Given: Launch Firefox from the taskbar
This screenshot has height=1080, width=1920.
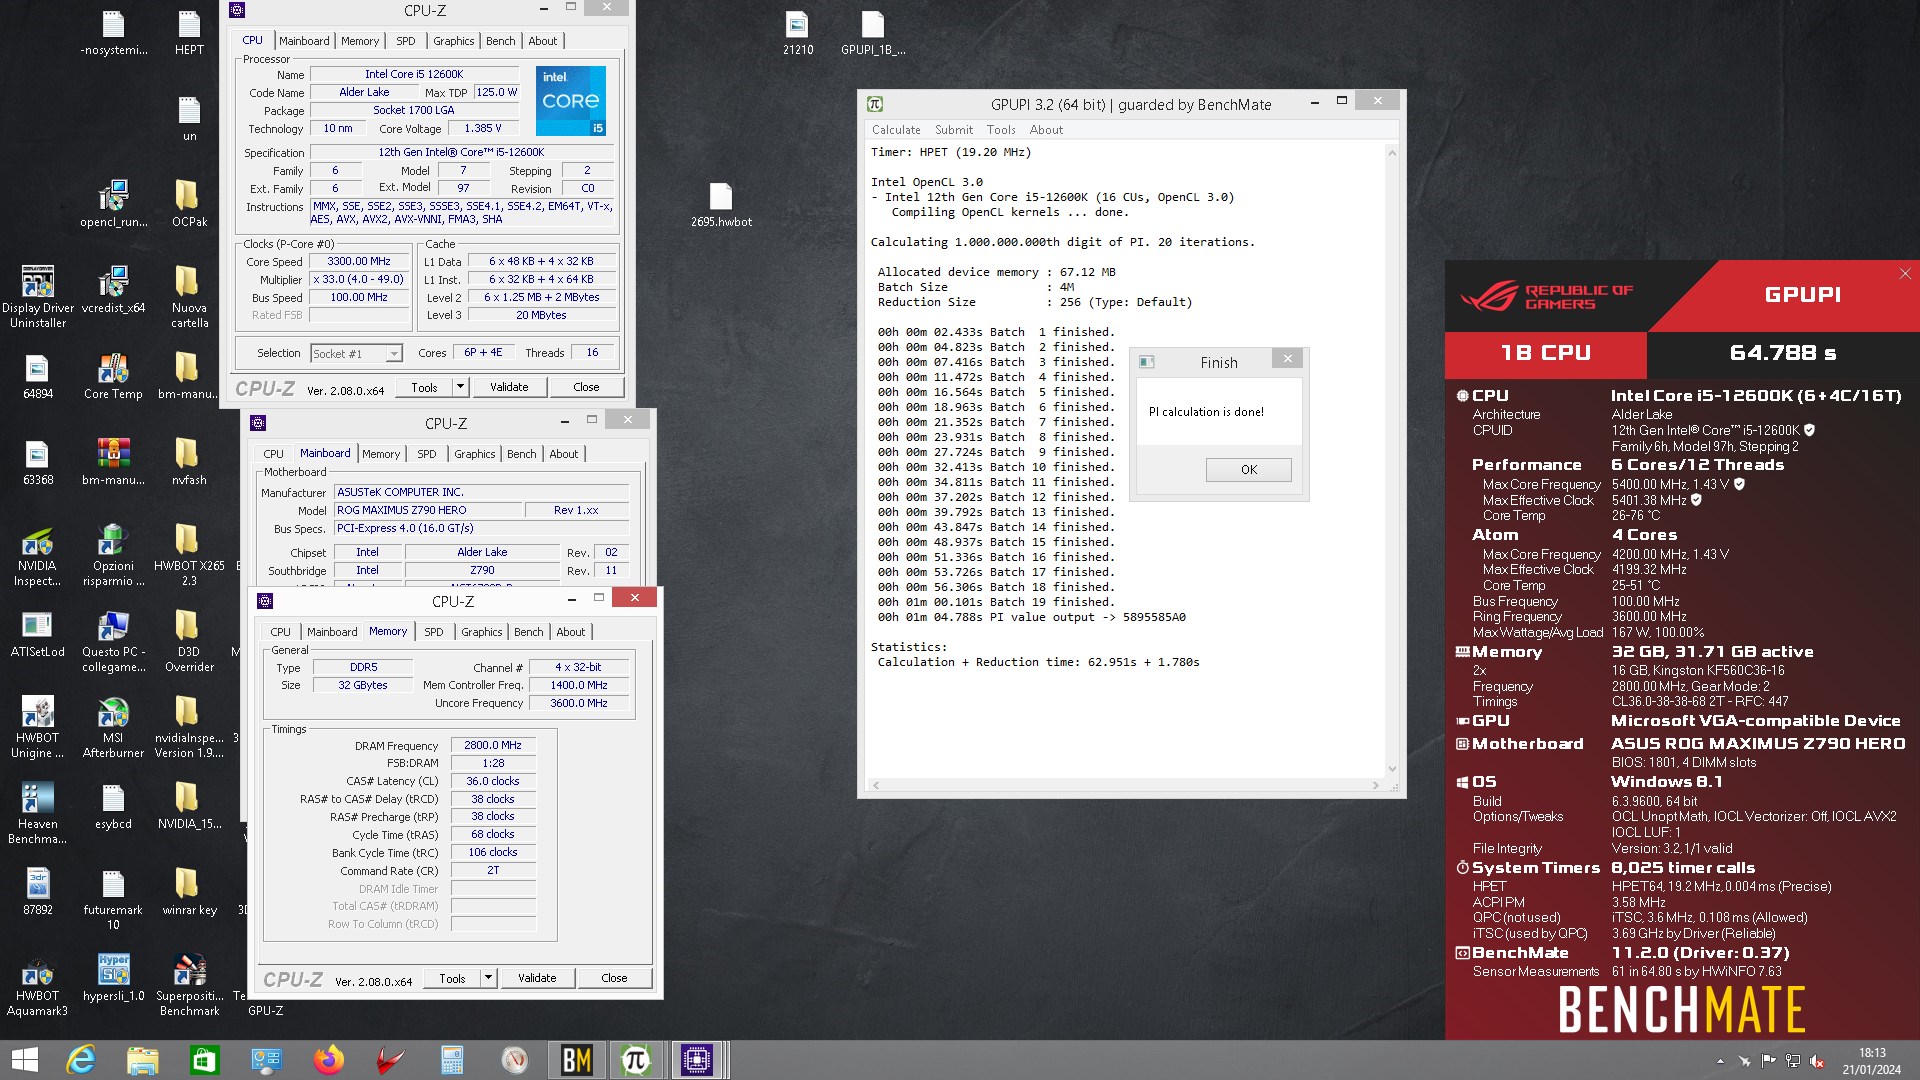Looking at the screenshot, I should [328, 1060].
